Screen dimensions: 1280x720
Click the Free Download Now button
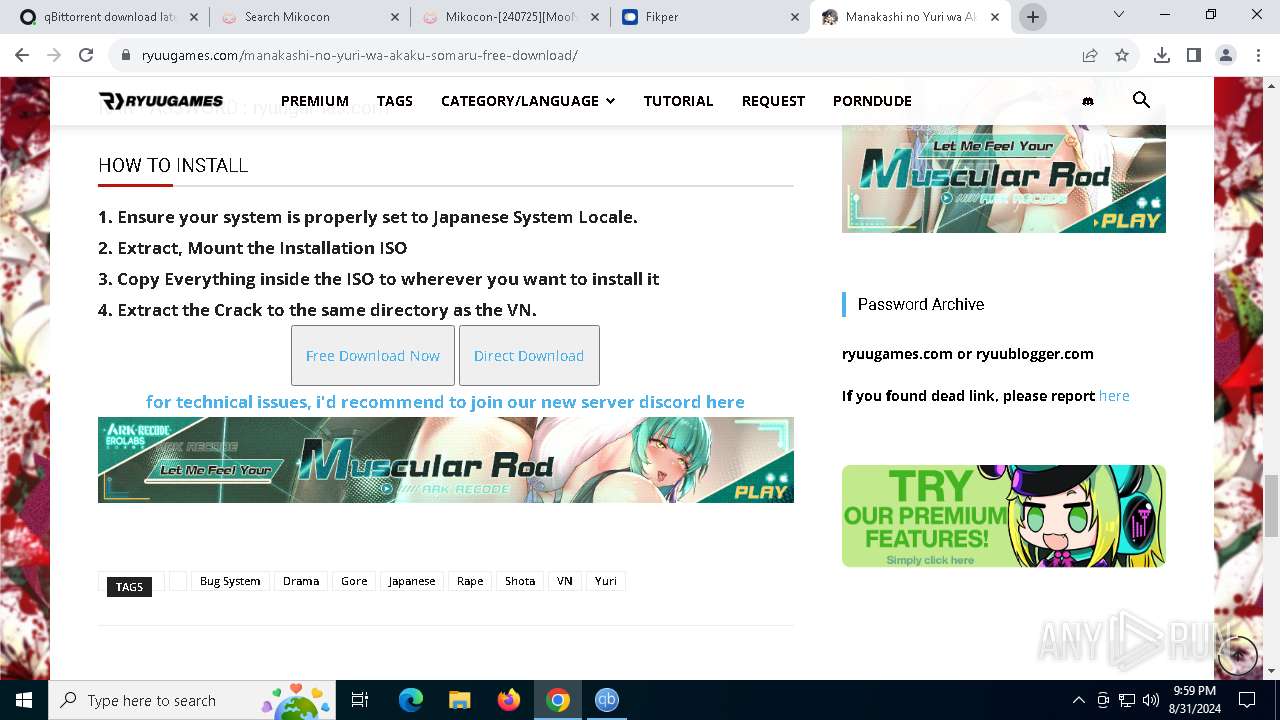click(373, 355)
